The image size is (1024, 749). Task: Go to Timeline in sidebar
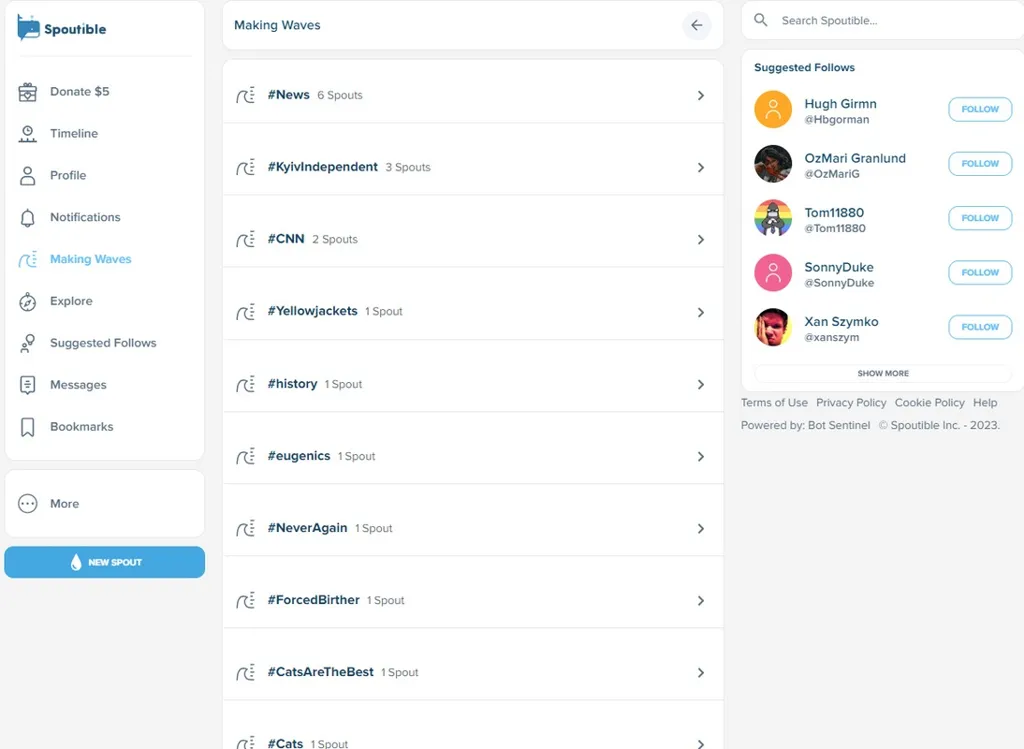click(x=74, y=133)
